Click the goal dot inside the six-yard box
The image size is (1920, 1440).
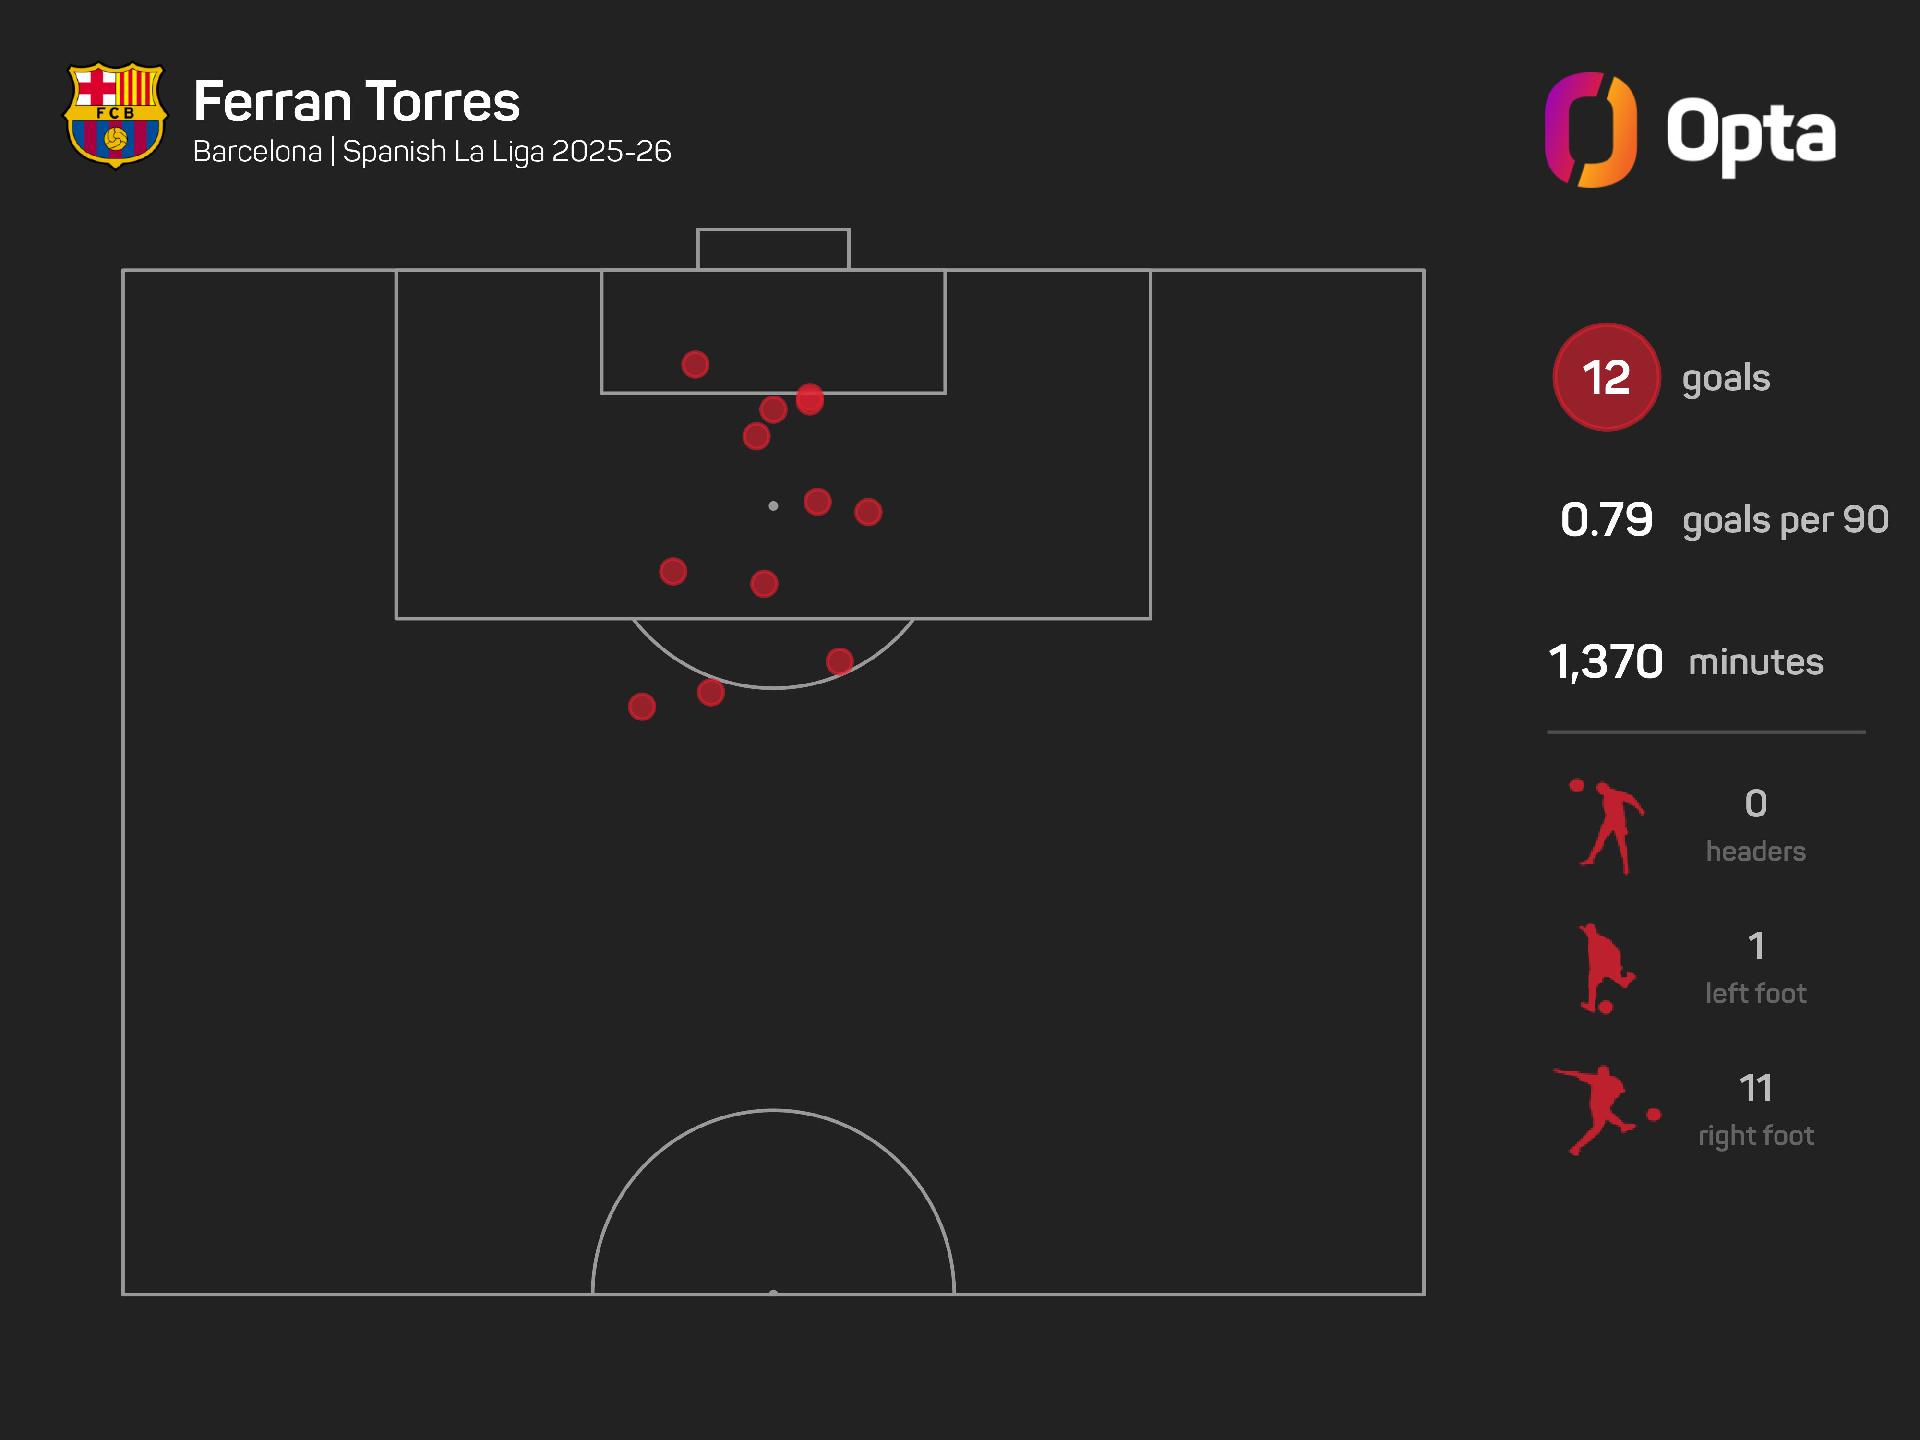[695, 364]
